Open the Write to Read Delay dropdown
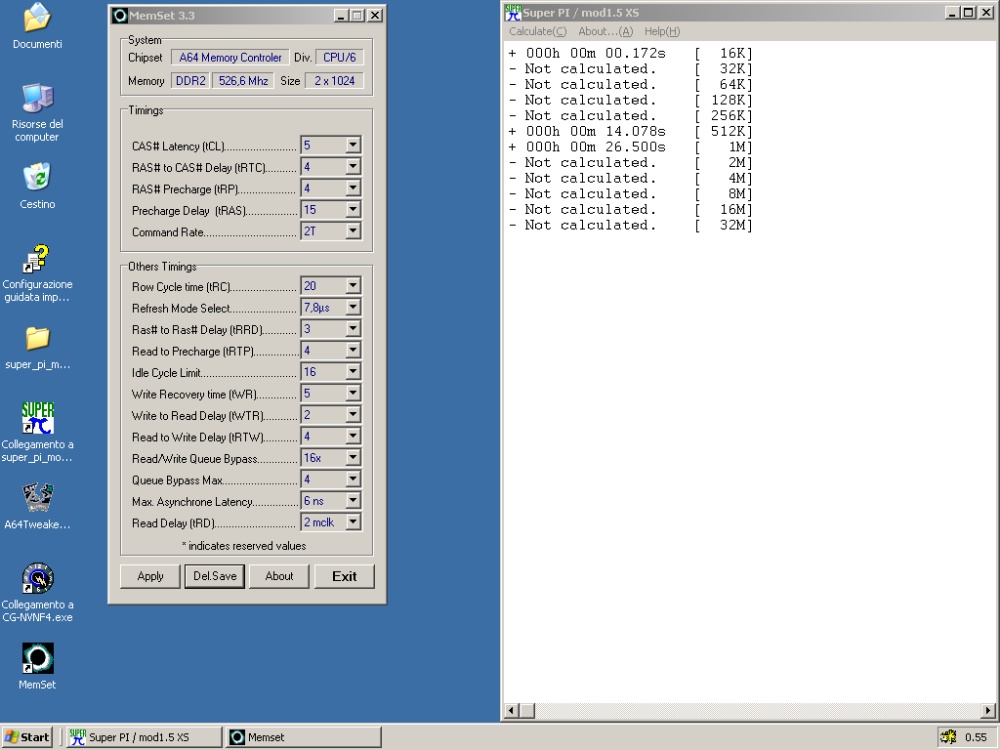This screenshot has width=1000, height=750. [353, 415]
